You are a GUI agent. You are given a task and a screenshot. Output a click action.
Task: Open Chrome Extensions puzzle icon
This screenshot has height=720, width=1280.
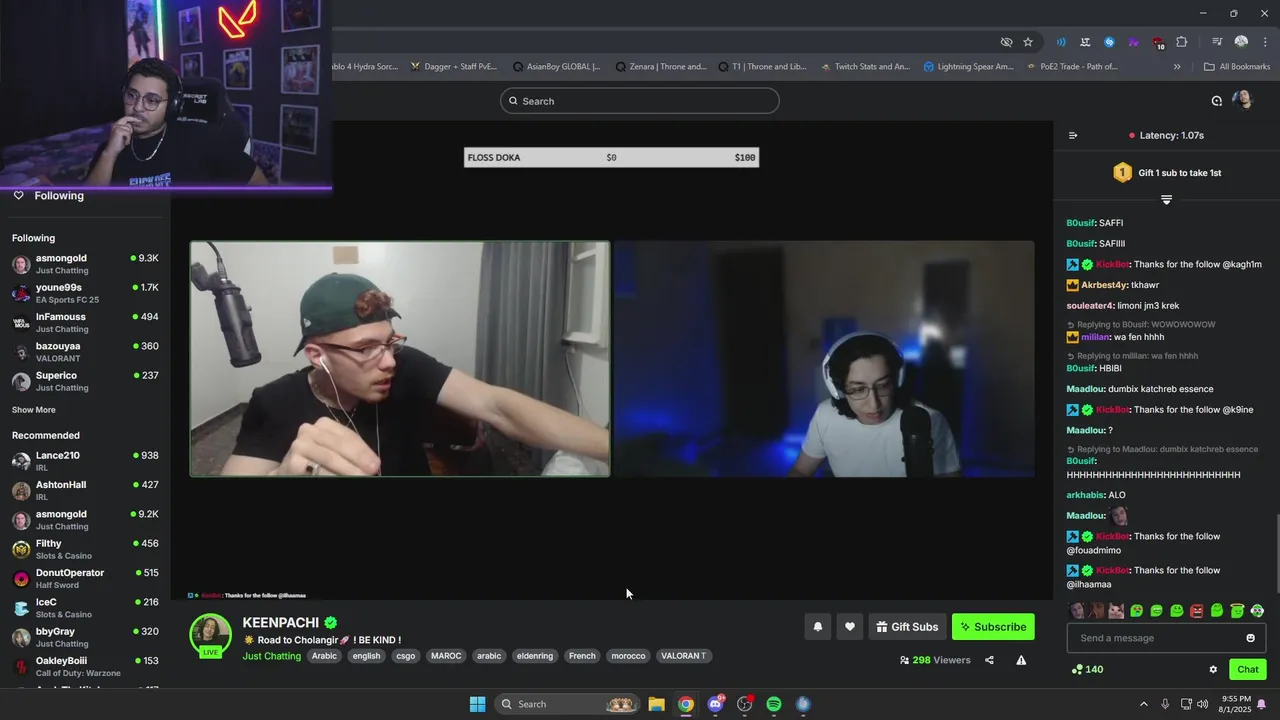pos(1182,42)
